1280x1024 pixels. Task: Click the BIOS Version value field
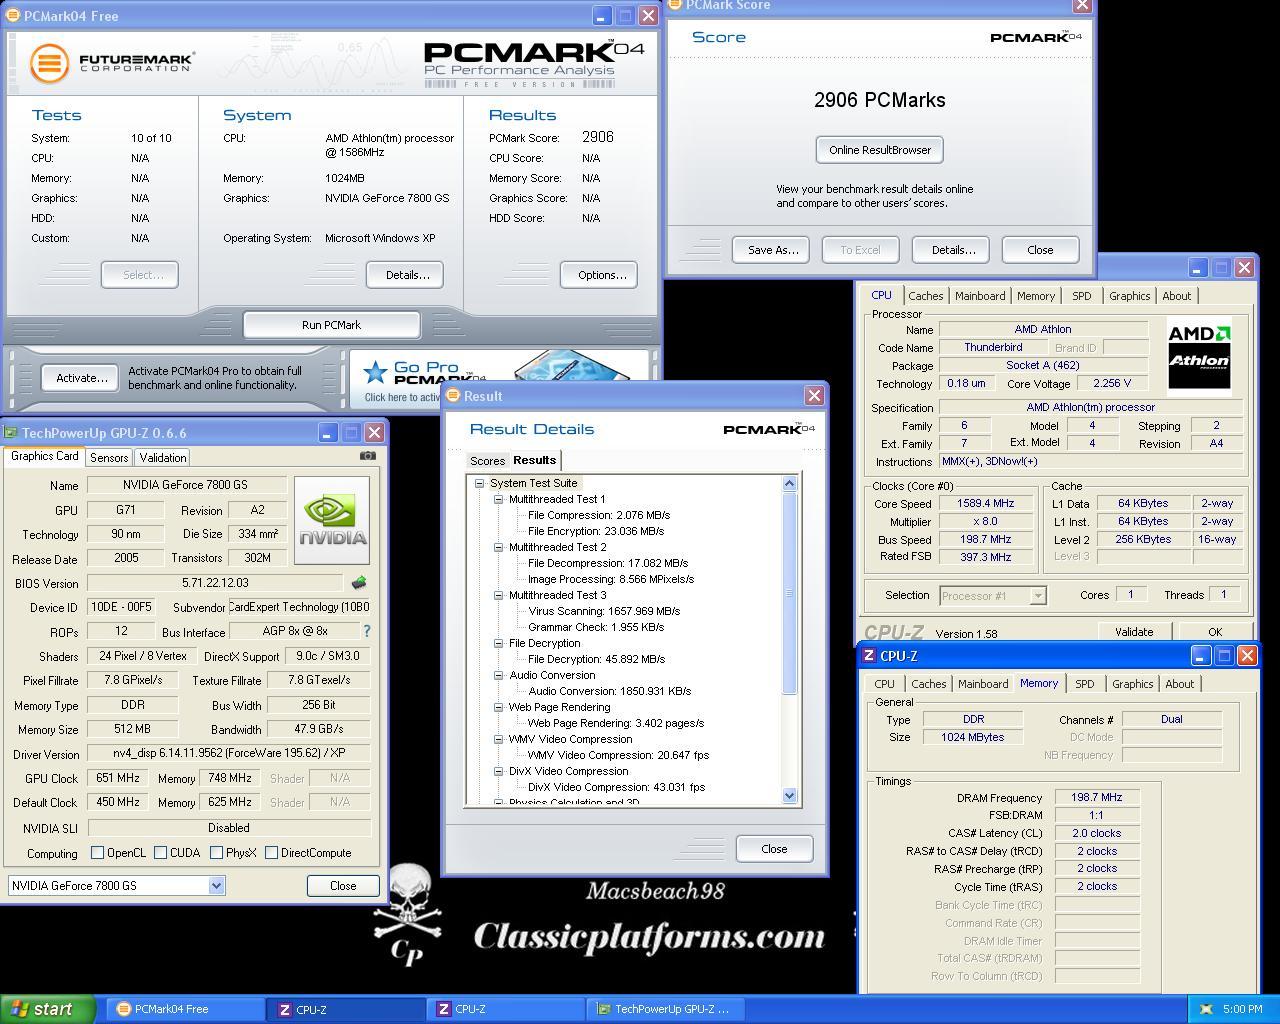(216, 583)
